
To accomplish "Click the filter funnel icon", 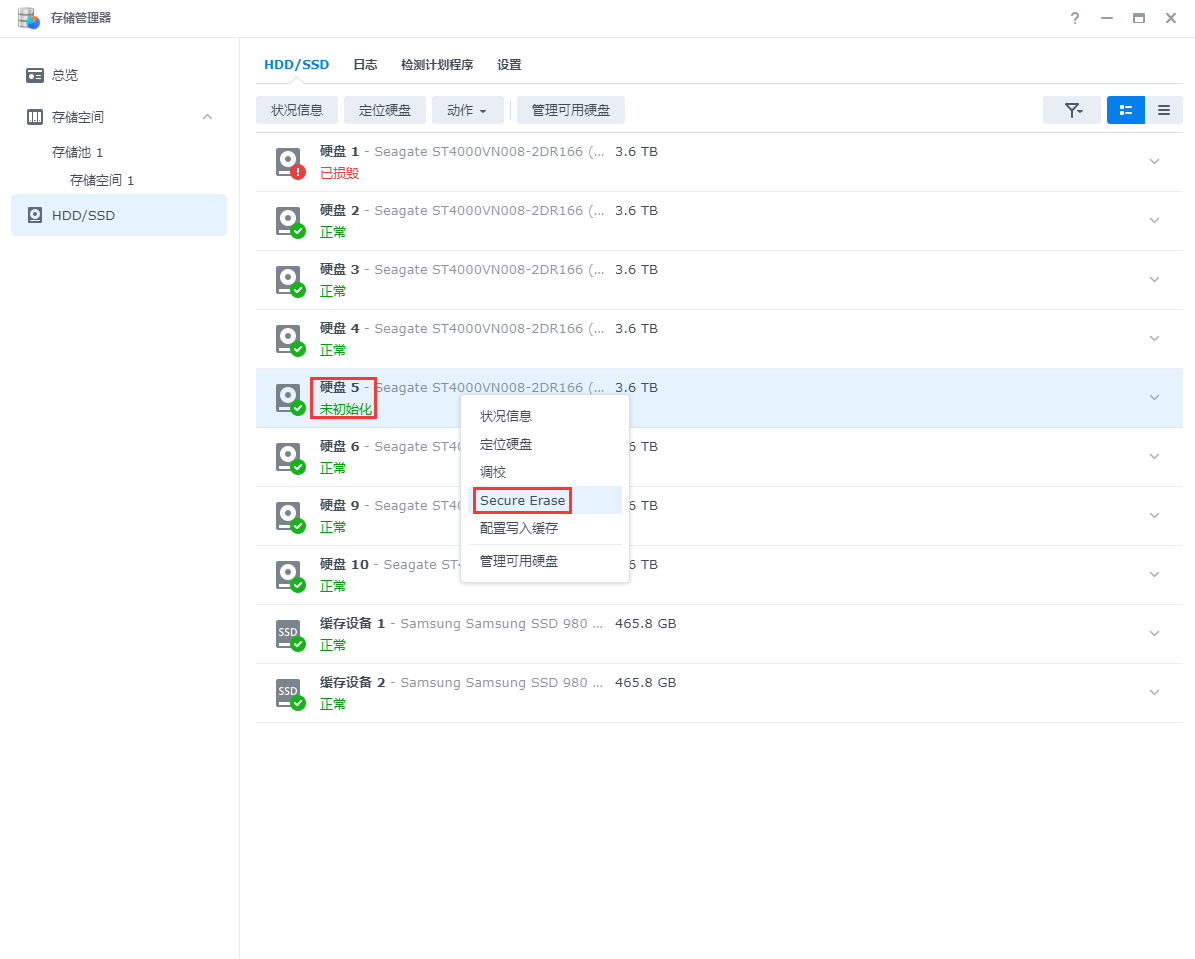I will (1072, 110).
